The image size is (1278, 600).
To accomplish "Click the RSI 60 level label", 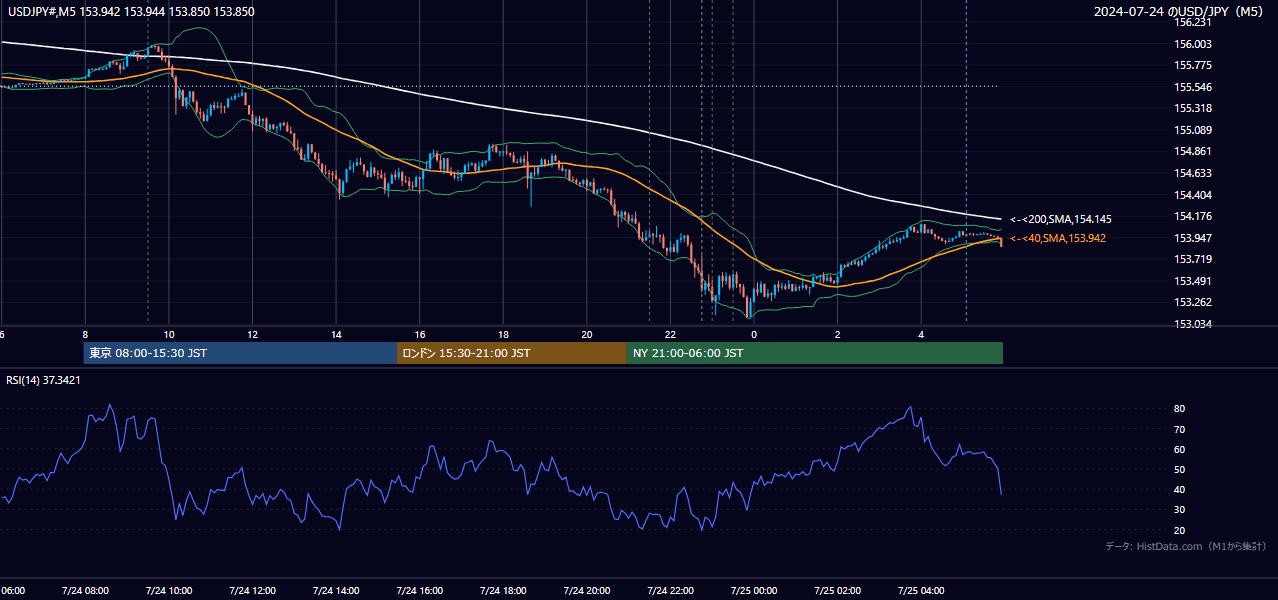I will coord(1180,449).
